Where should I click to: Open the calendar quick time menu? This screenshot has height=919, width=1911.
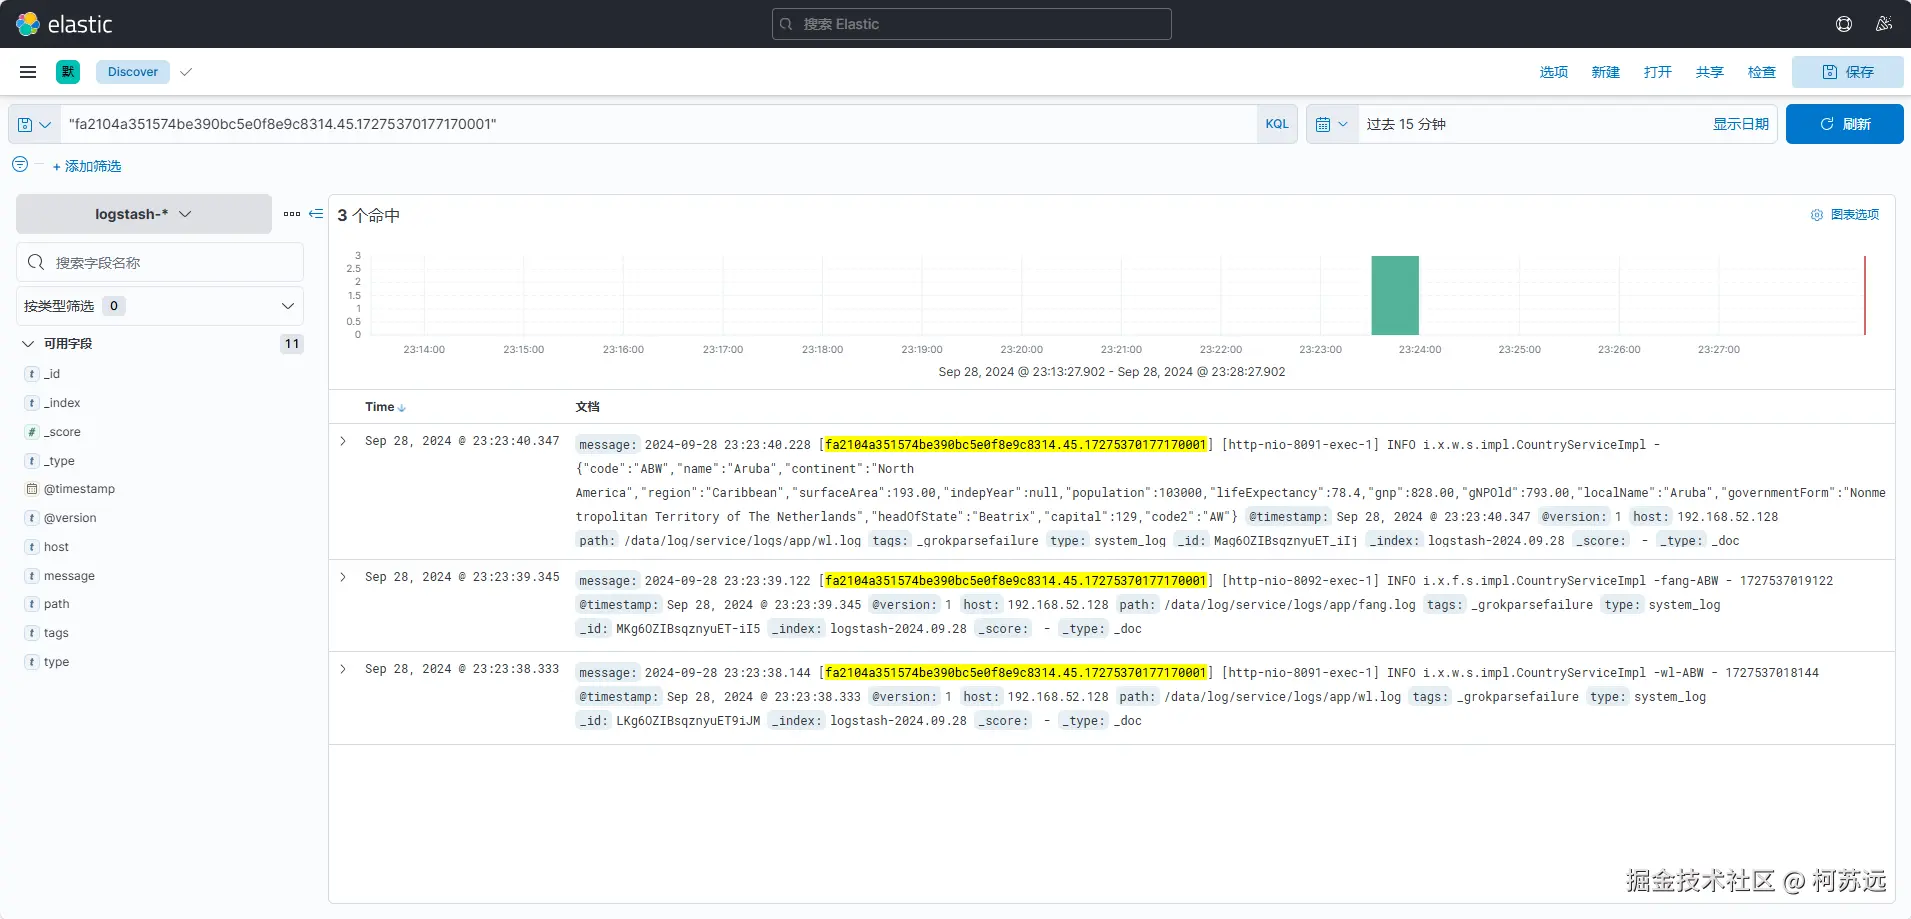click(x=1332, y=124)
